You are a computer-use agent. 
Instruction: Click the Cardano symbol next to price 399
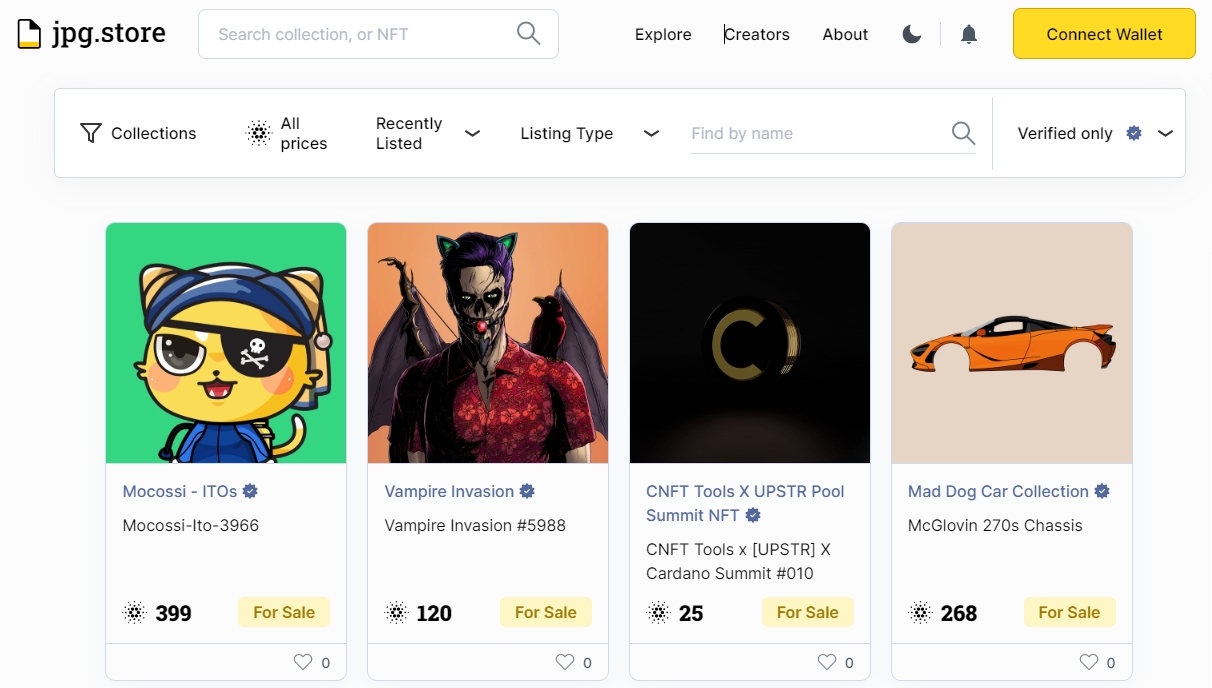tap(132, 612)
